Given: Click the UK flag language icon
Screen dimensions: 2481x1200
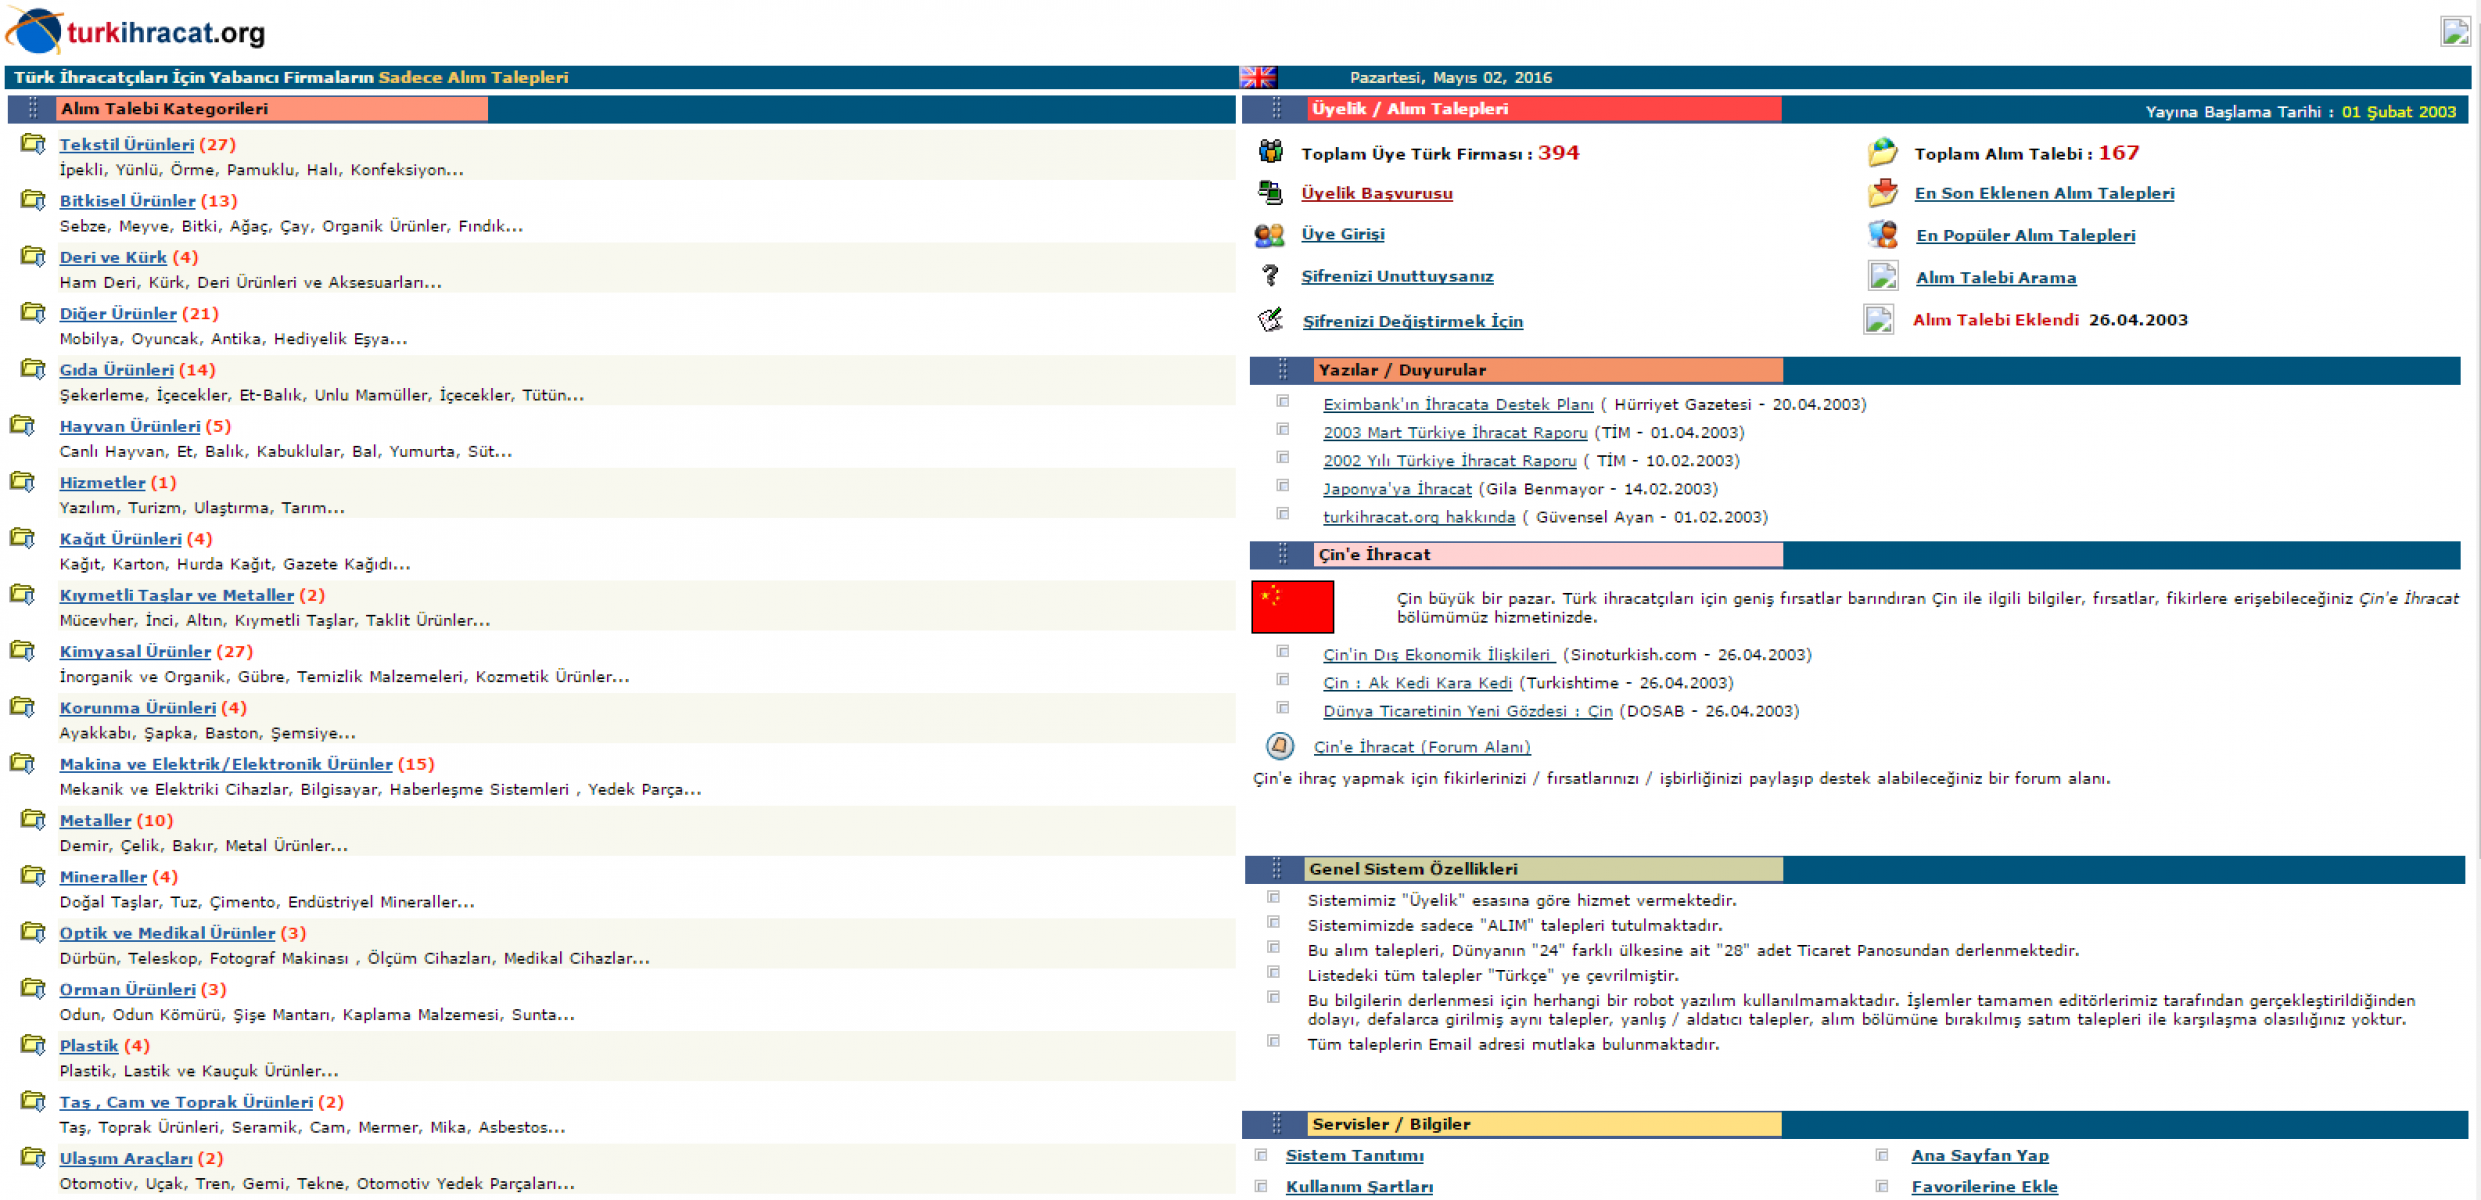Looking at the screenshot, I should (x=1257, y=77).
